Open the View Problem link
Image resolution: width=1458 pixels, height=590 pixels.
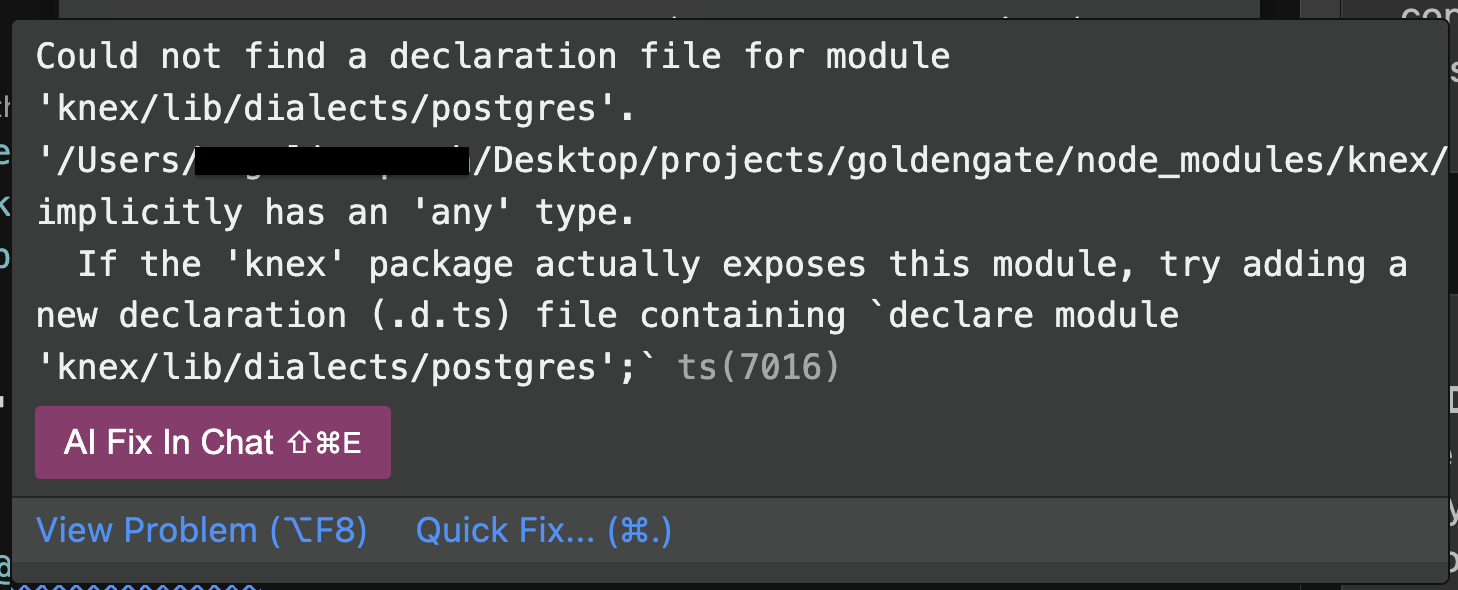tap(202, 531)
